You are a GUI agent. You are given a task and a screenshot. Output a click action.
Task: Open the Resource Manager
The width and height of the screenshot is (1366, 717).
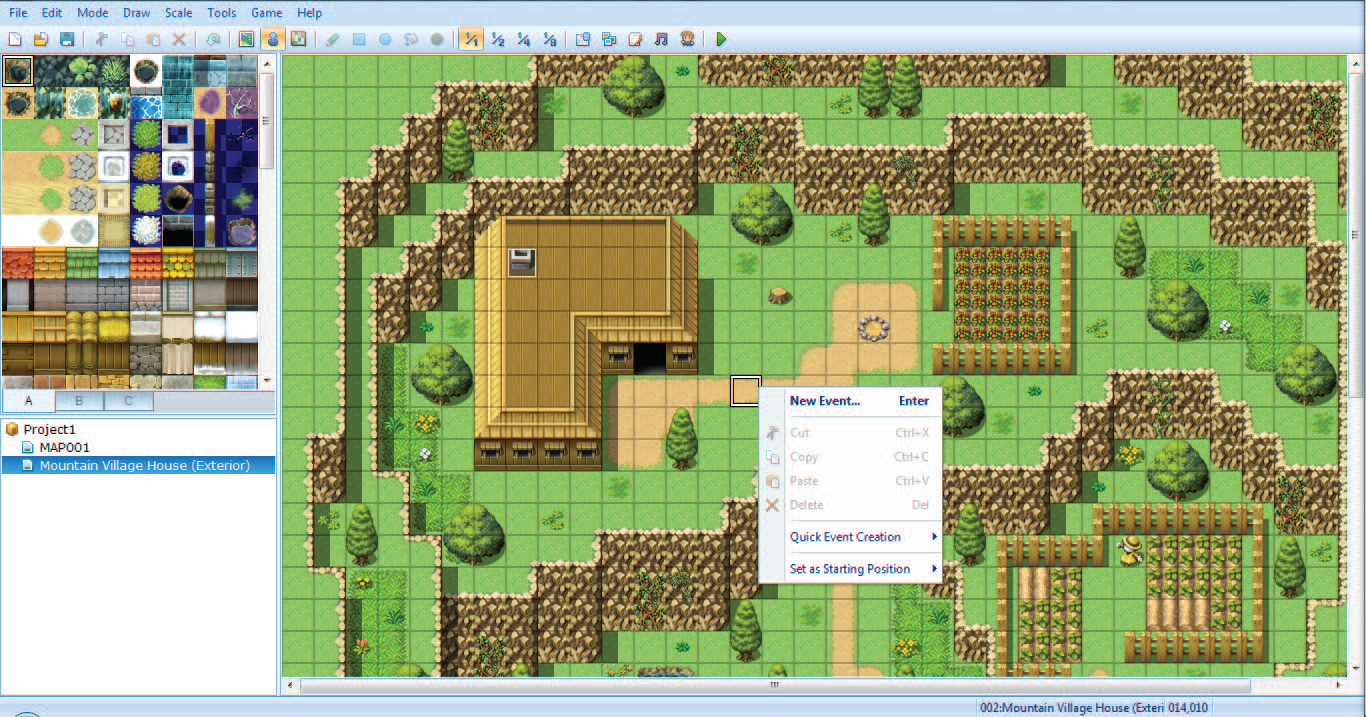point(609,40)
